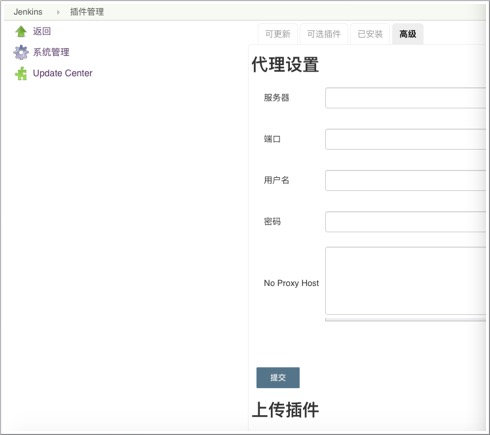Click the green up-arrow 返回 icon
This screenshot has width=490, height=435.
(x=21, y=32)
